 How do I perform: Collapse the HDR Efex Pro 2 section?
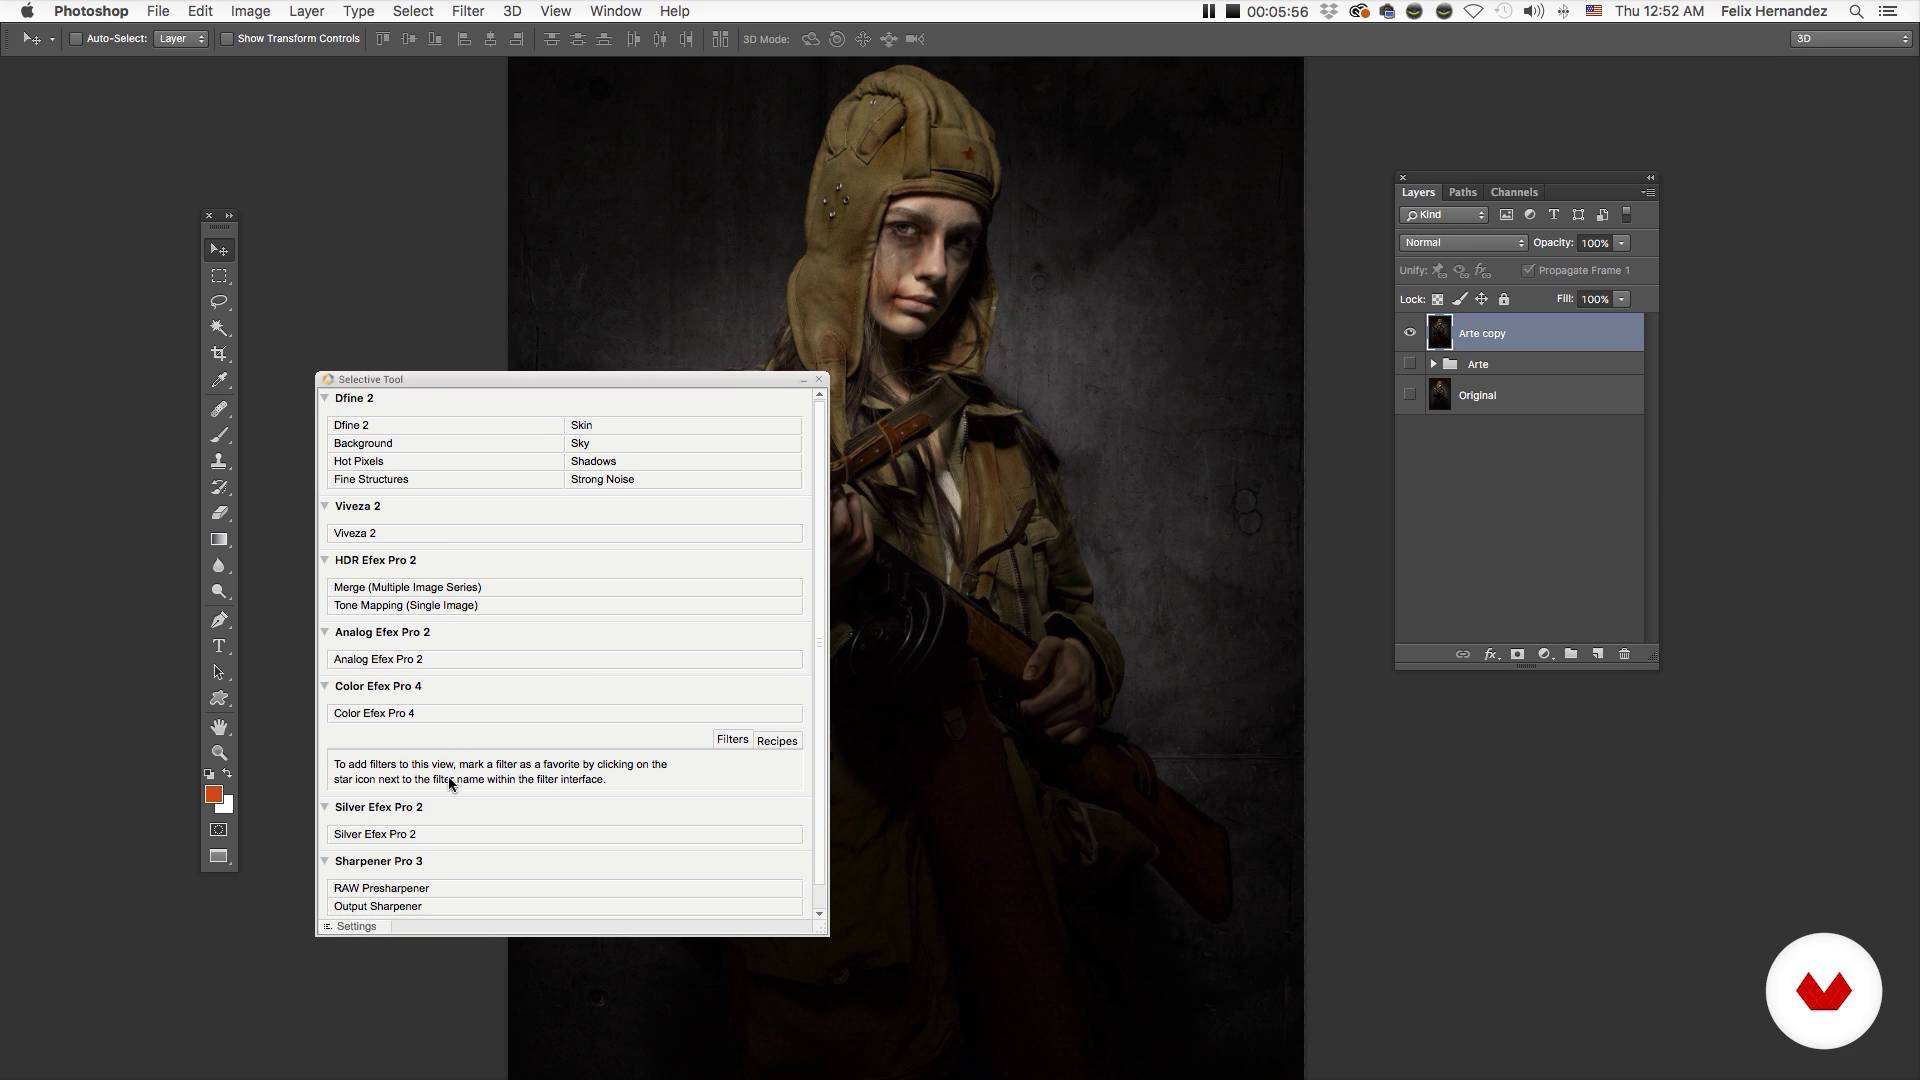point(325,560)
